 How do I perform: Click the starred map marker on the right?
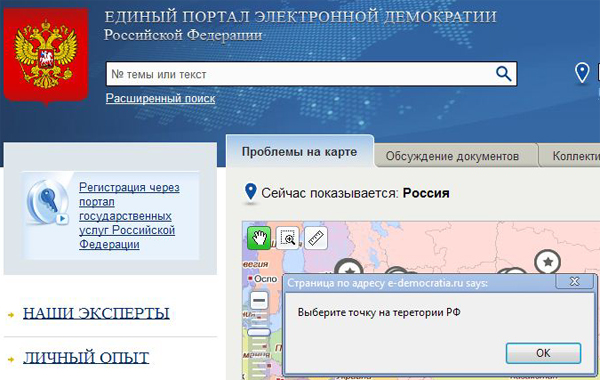(548, 262)
